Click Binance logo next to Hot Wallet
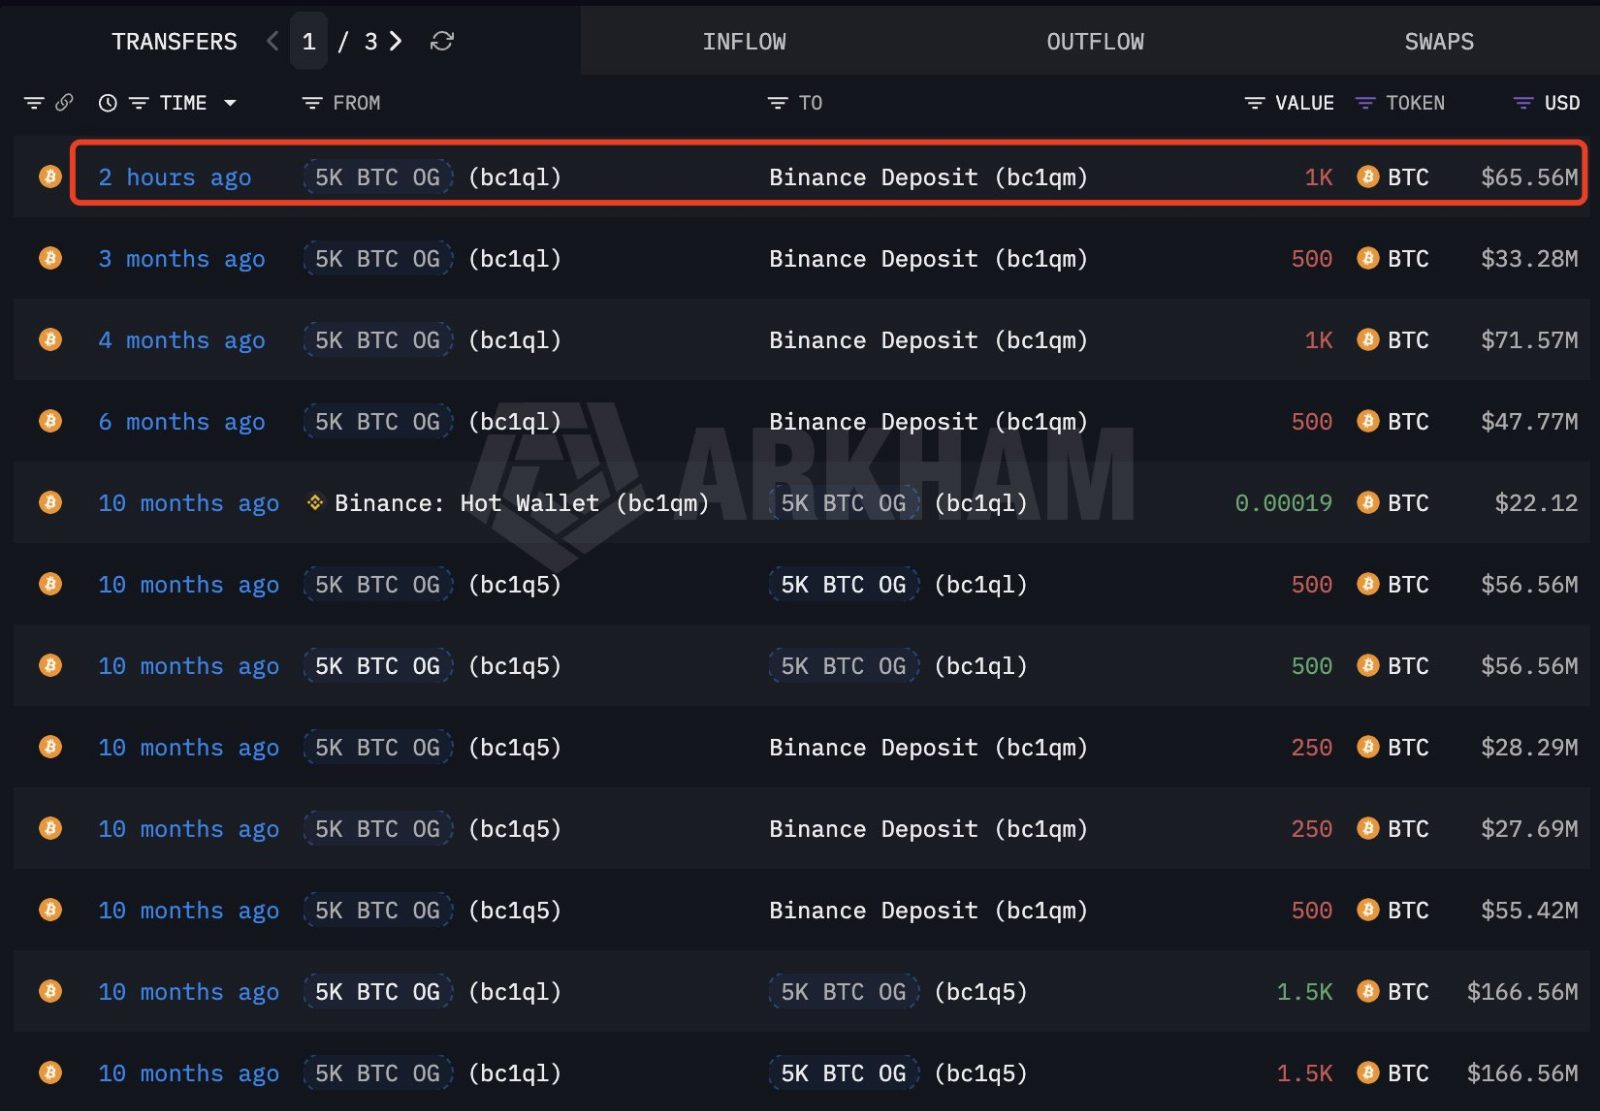 315,502
